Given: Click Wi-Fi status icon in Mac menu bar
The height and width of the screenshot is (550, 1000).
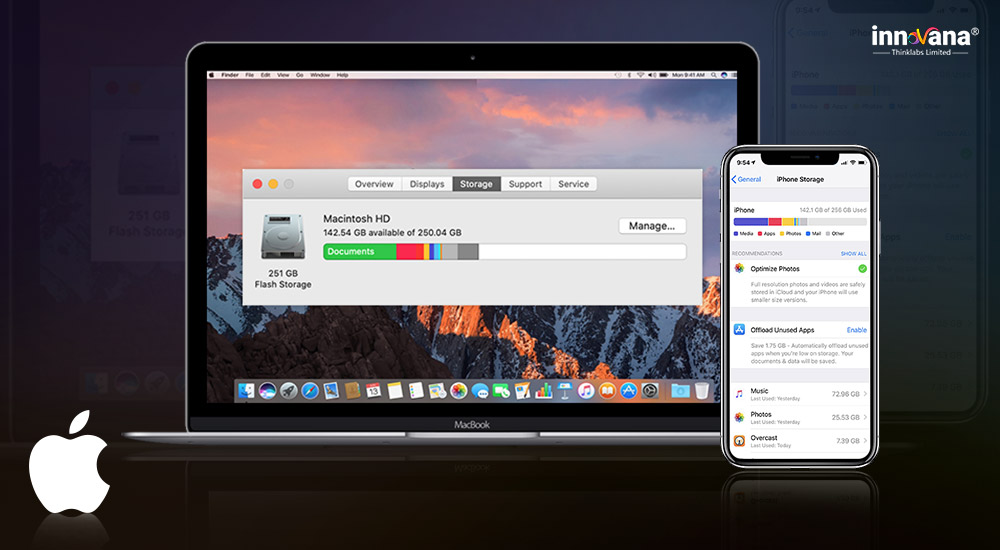Looking at the screenshot, I should click(640, 75).
